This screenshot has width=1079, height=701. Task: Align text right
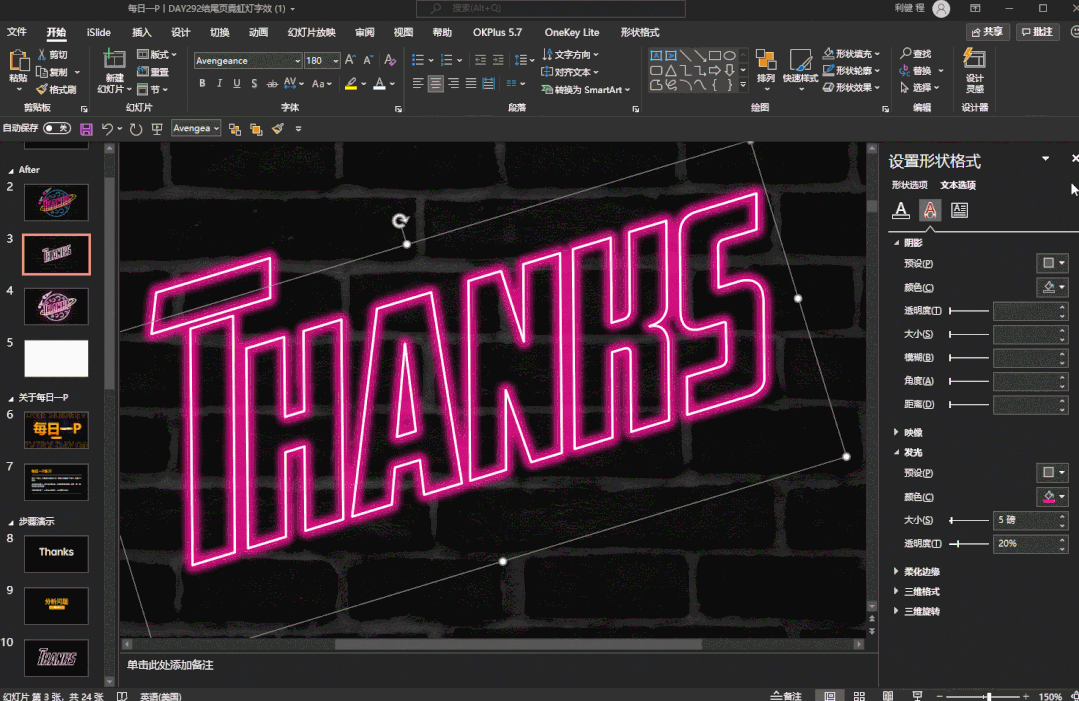click(x=453, y=84)
